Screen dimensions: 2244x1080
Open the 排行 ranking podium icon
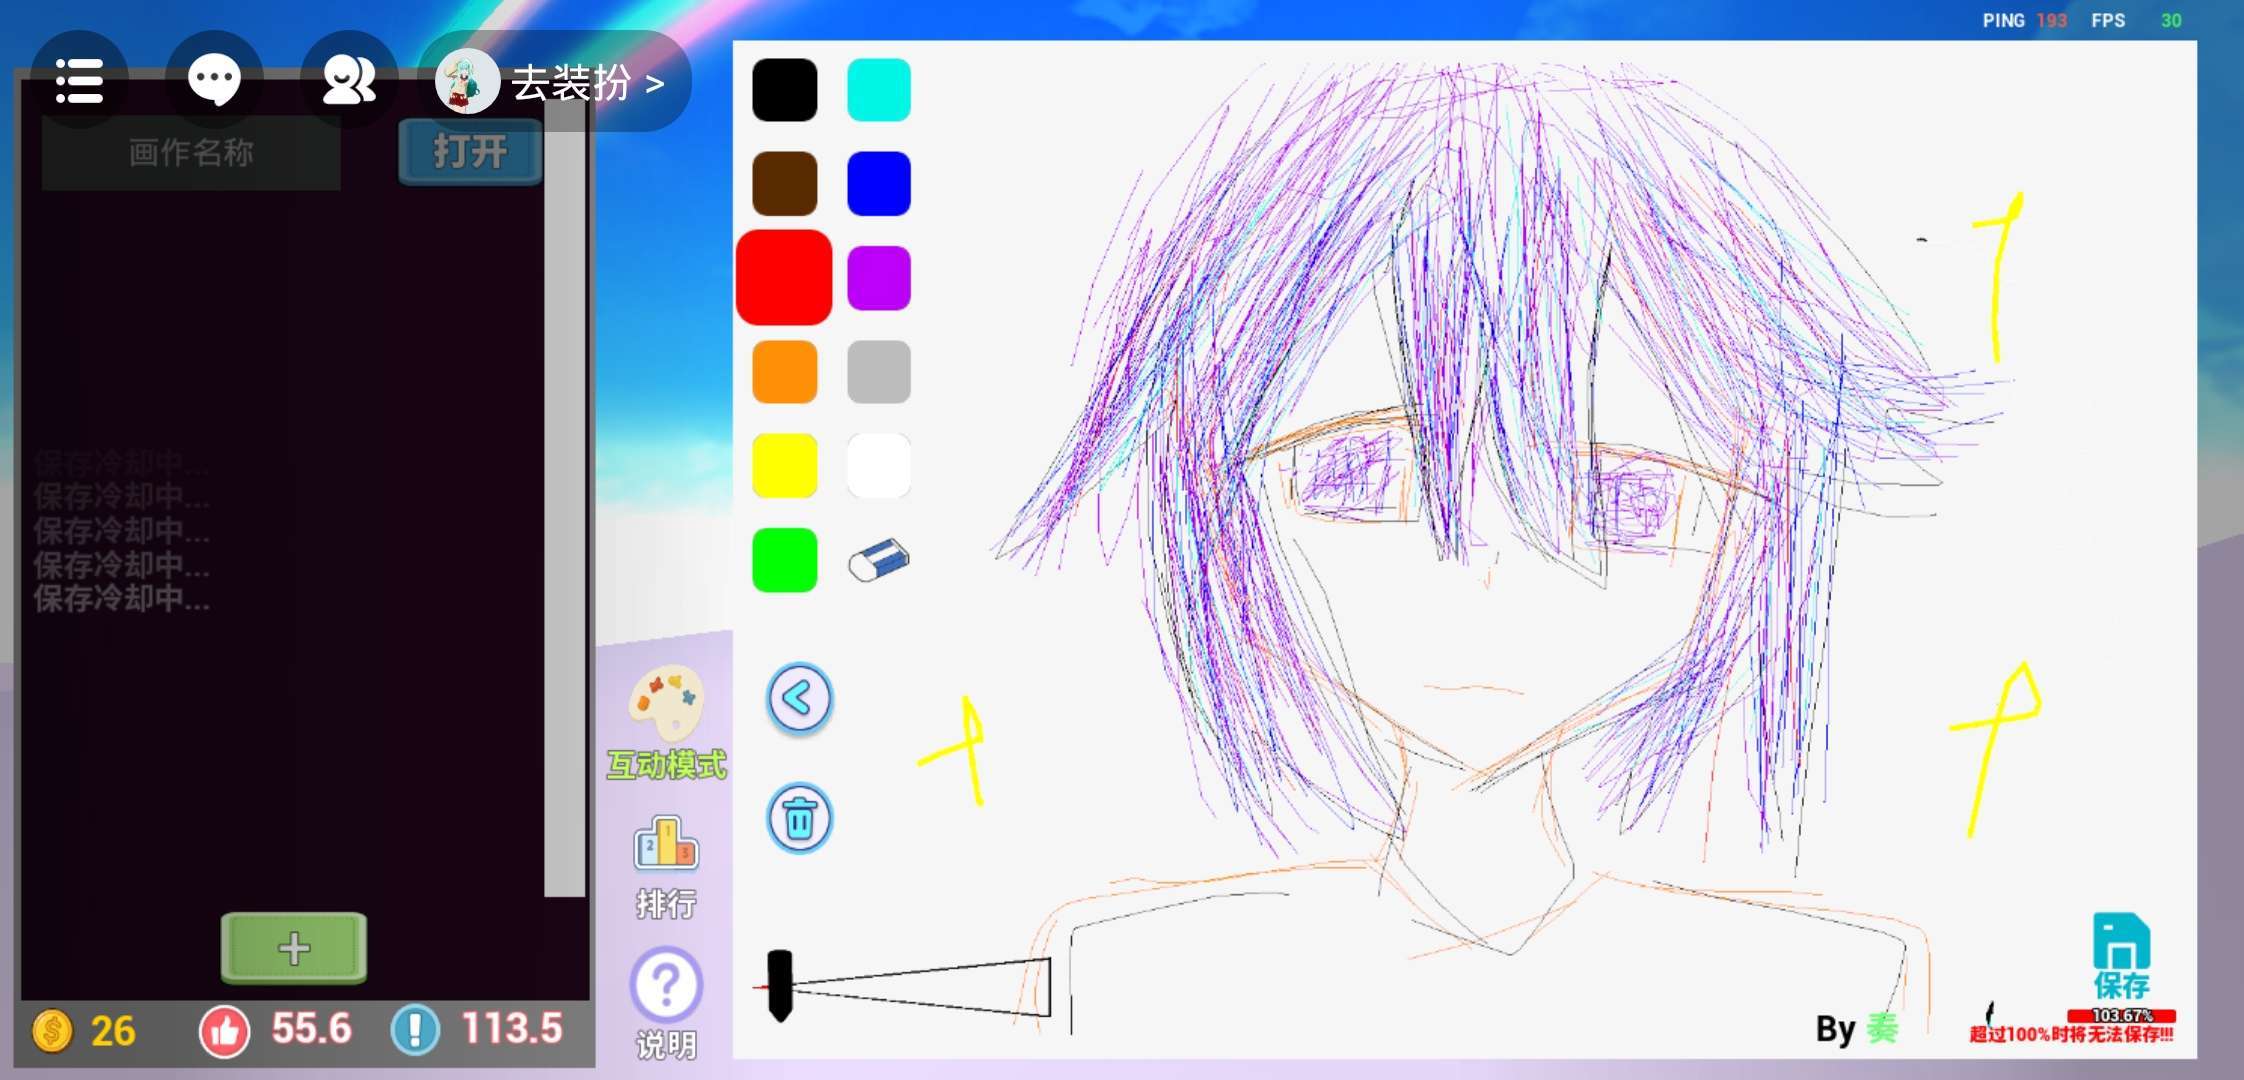pos(666,845)
